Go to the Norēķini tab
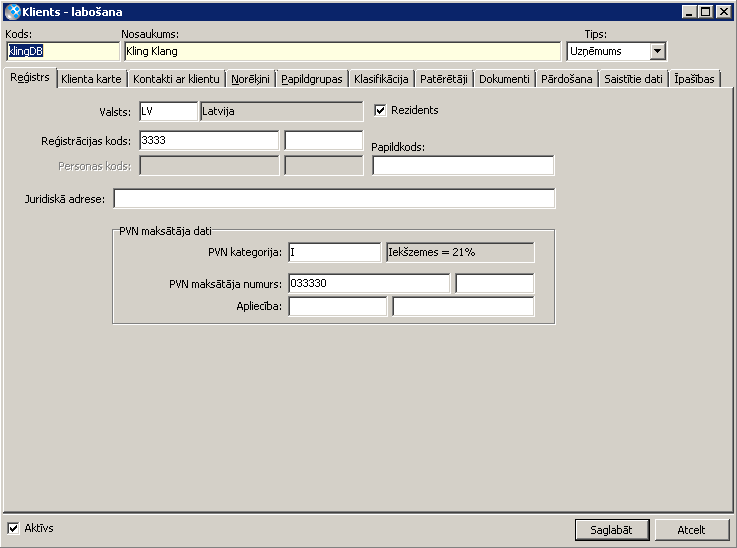This screenshot has width=737, height=548. click(x=250, y=78)
